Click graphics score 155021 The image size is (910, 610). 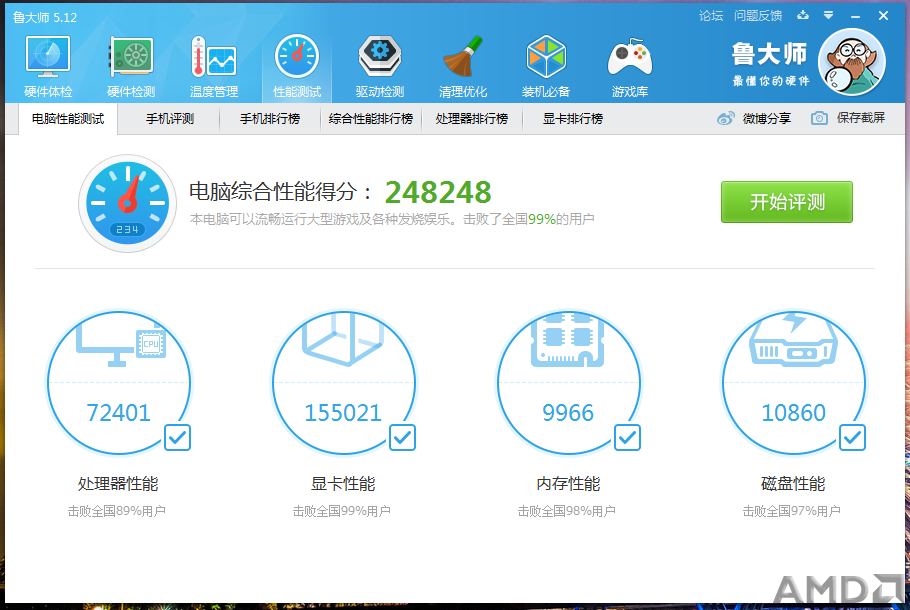[343, 413]
